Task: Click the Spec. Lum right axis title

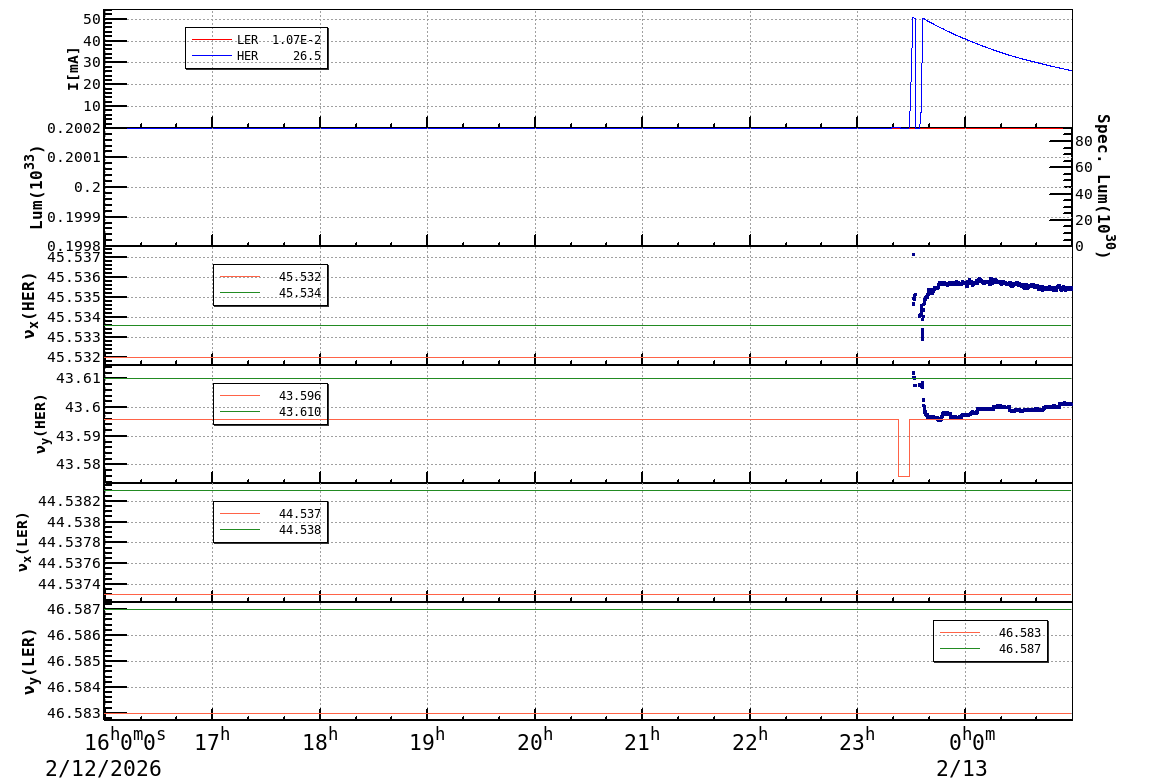Action: coord(1103,185)
